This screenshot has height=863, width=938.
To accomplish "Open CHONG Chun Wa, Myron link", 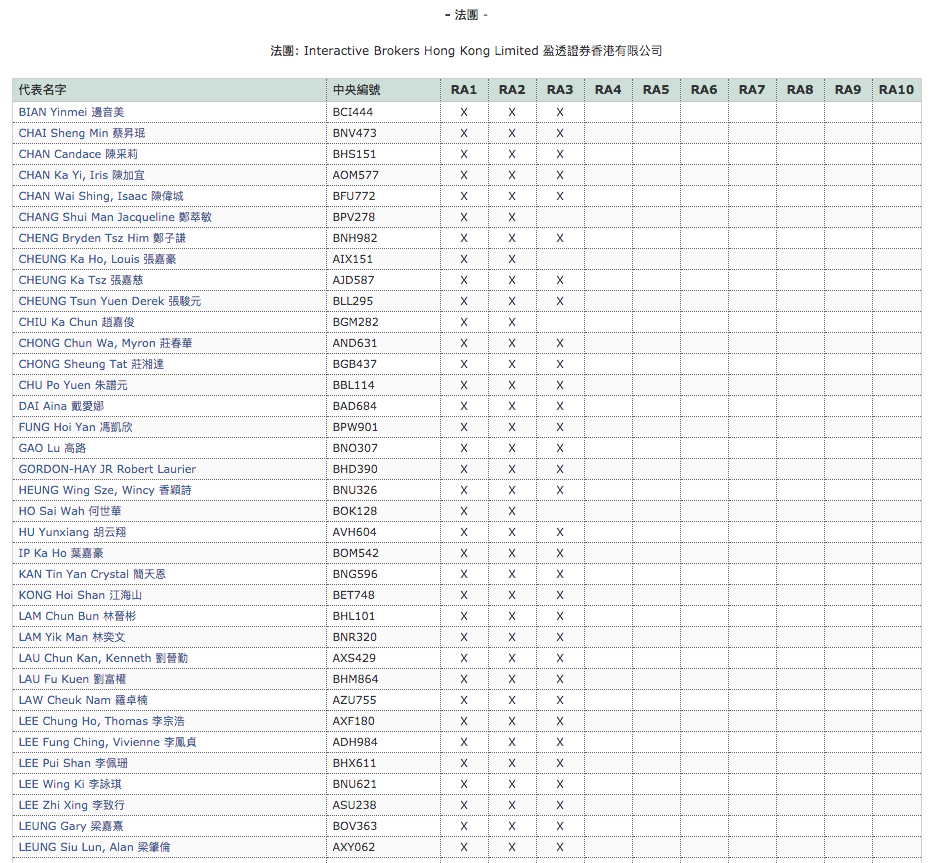I will click(x=105, y=343).
